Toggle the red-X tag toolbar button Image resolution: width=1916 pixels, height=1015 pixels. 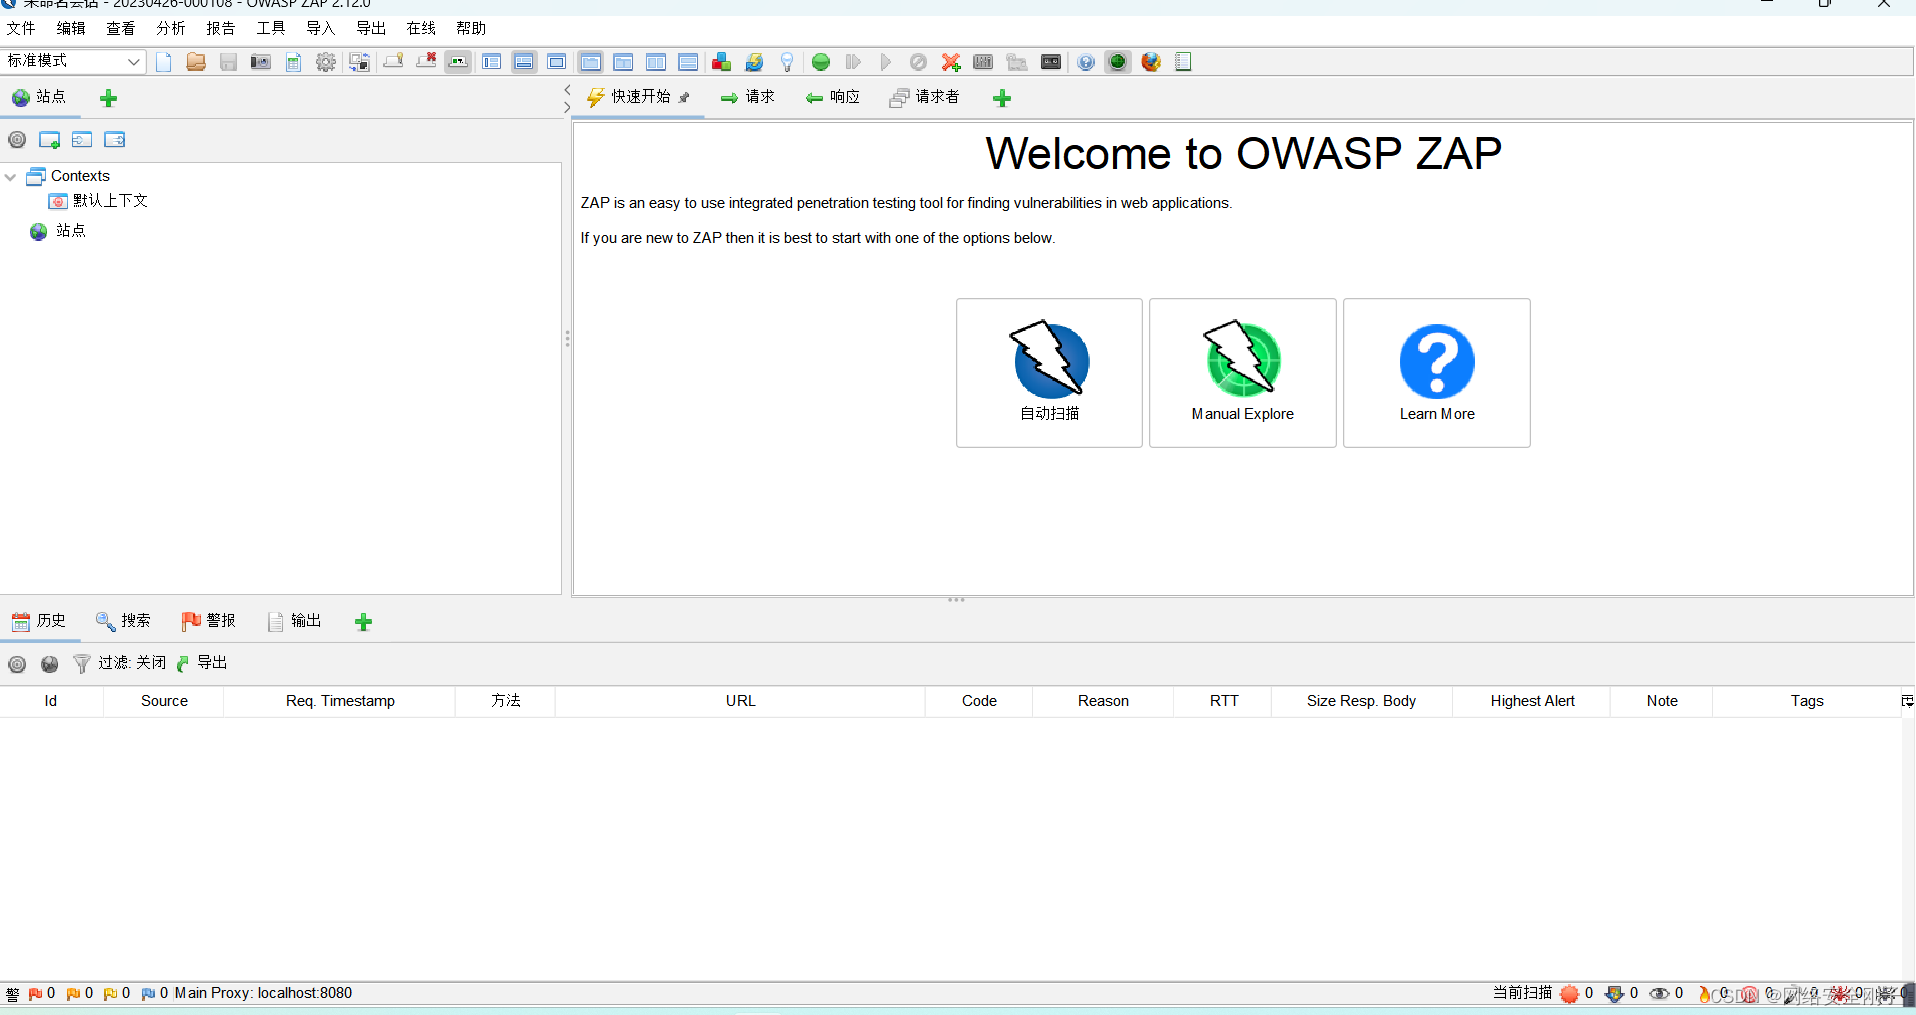[426, 62]
